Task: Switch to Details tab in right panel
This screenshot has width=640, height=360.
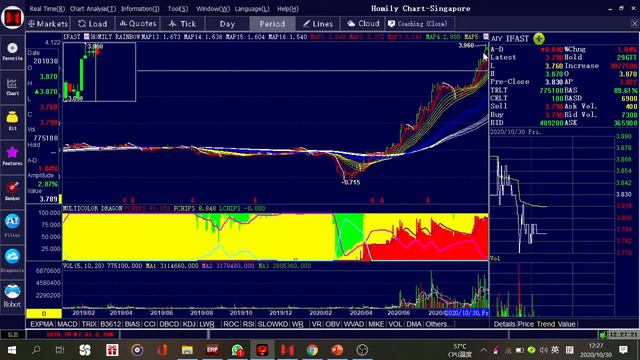Action: tap(505, 324)
